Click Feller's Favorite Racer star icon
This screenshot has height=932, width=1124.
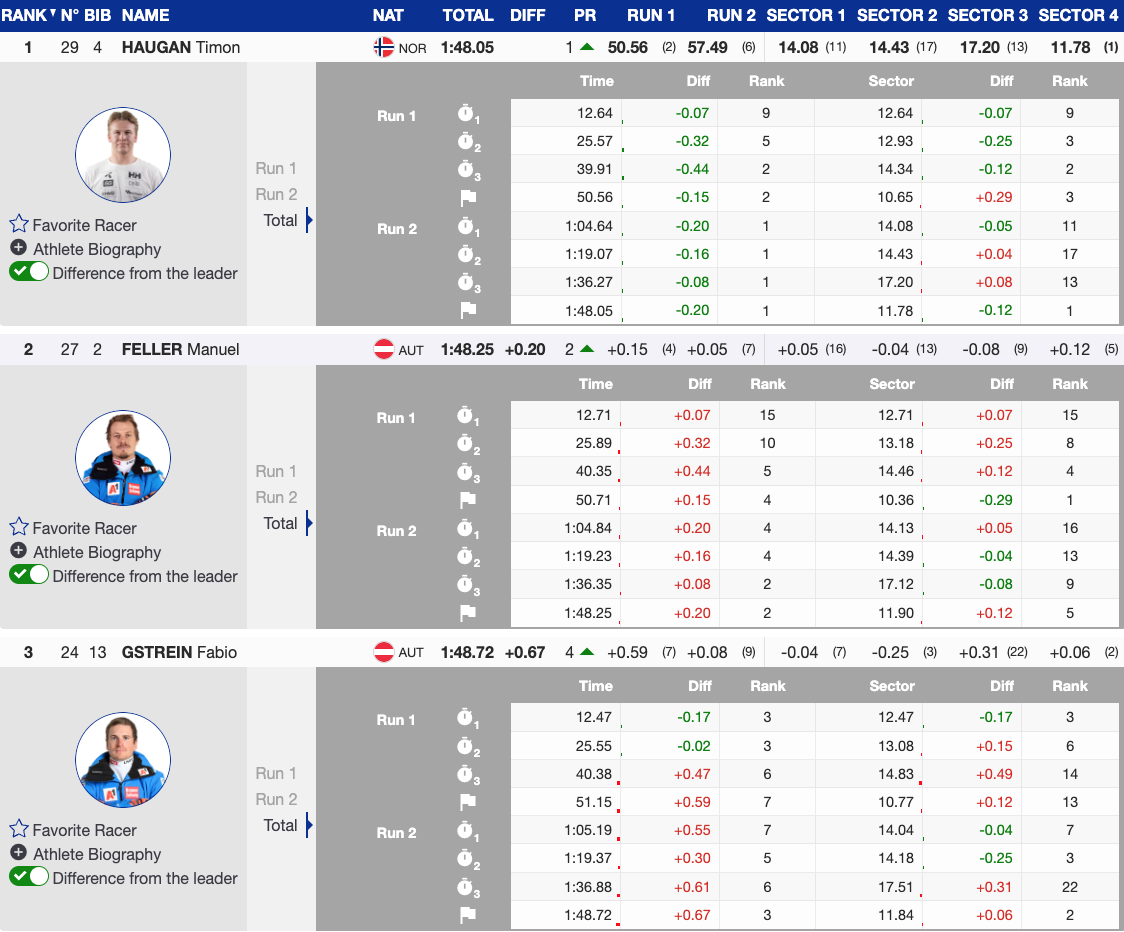click(19, 528)
